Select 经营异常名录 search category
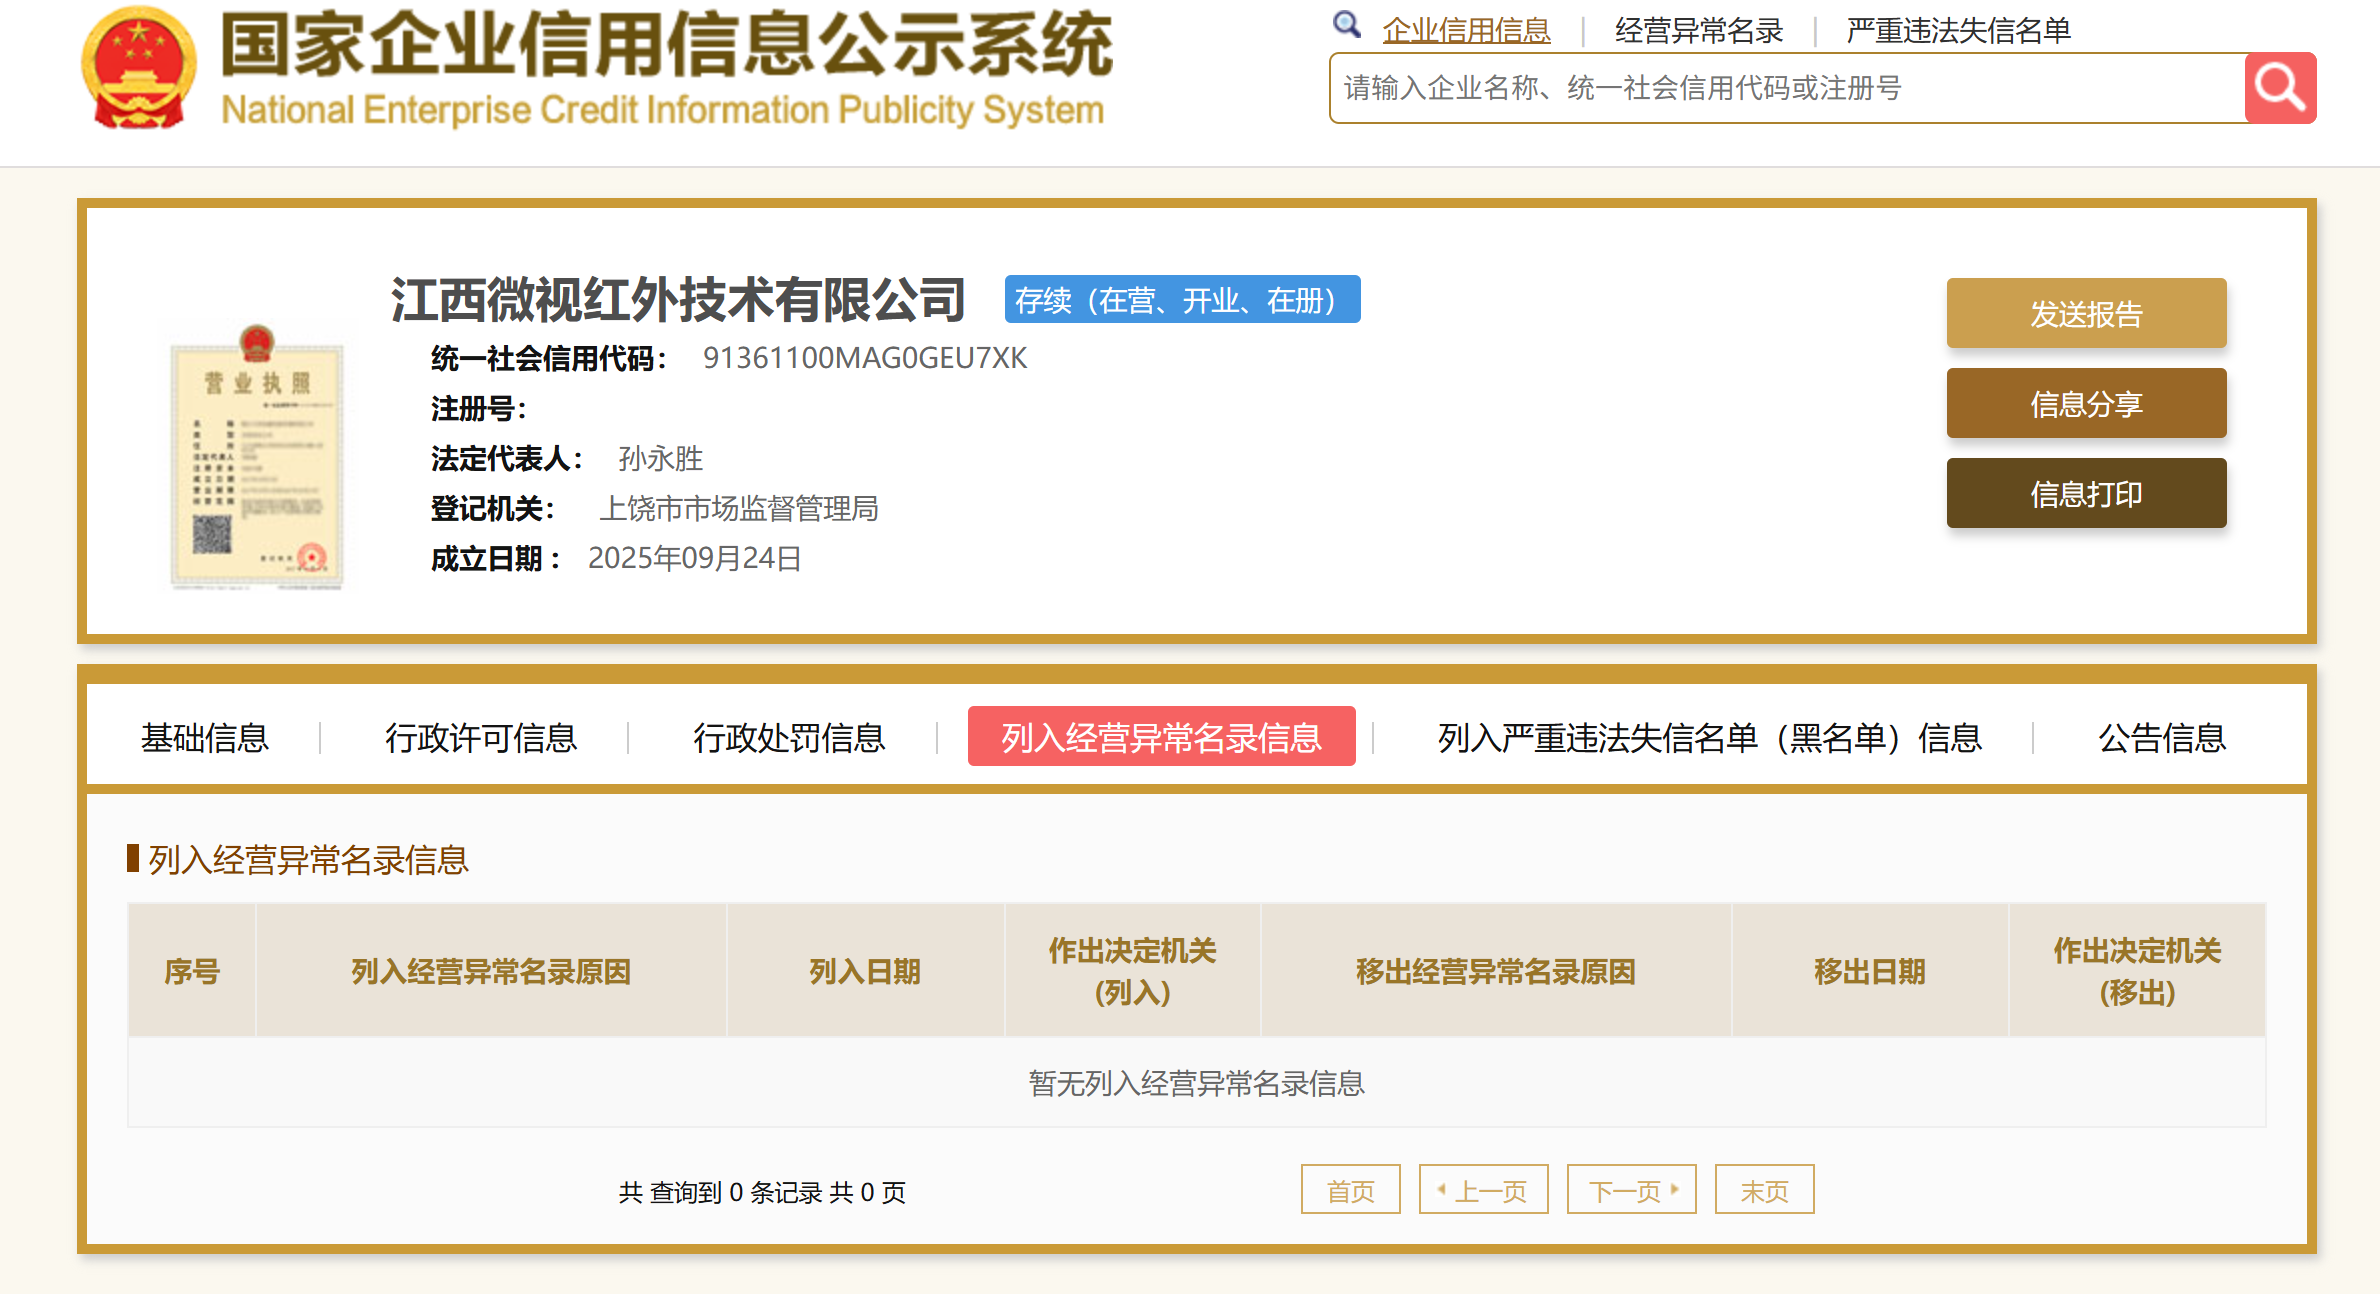This screenshot has height=1294, width=2380. click(x=1698, y=31)
